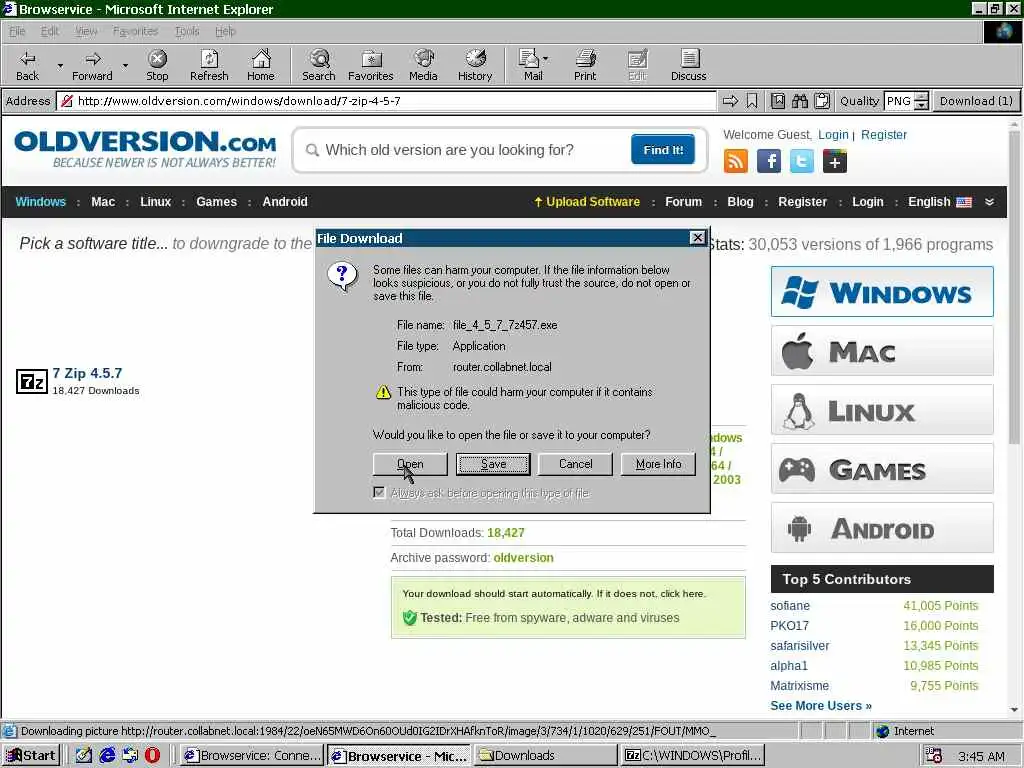Open contributor sofiane's profile
Viewport: 1024px width, 768px height.
790,605
